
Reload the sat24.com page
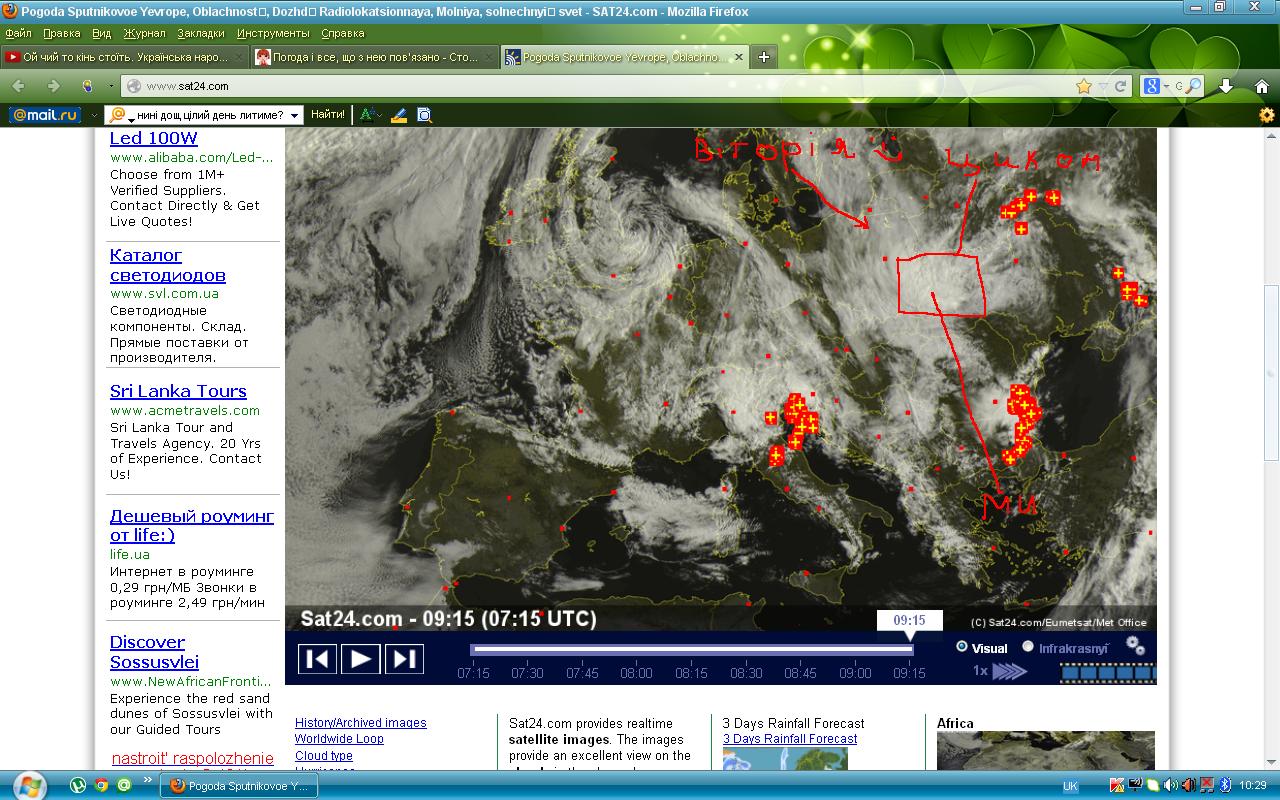click(1120, 86)
